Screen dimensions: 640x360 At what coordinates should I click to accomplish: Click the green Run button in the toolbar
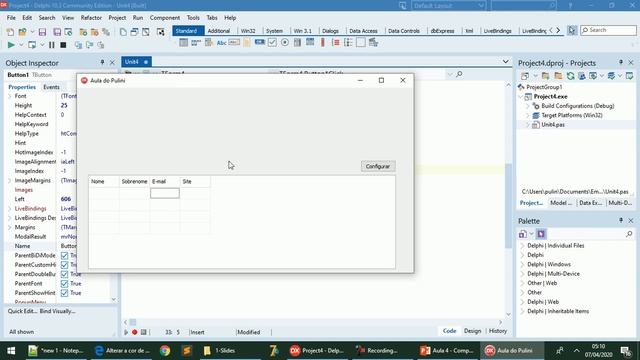click(x=11, y=45)
